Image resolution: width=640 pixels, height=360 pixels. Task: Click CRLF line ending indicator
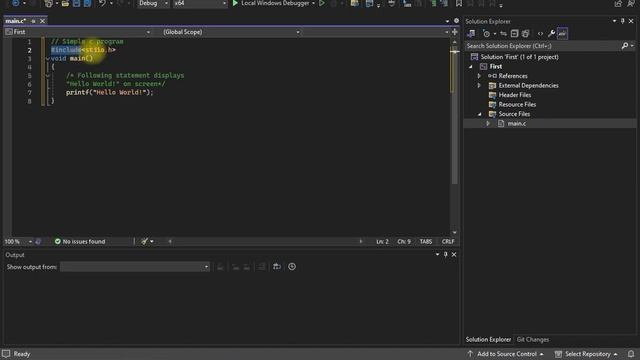point(448,241)
